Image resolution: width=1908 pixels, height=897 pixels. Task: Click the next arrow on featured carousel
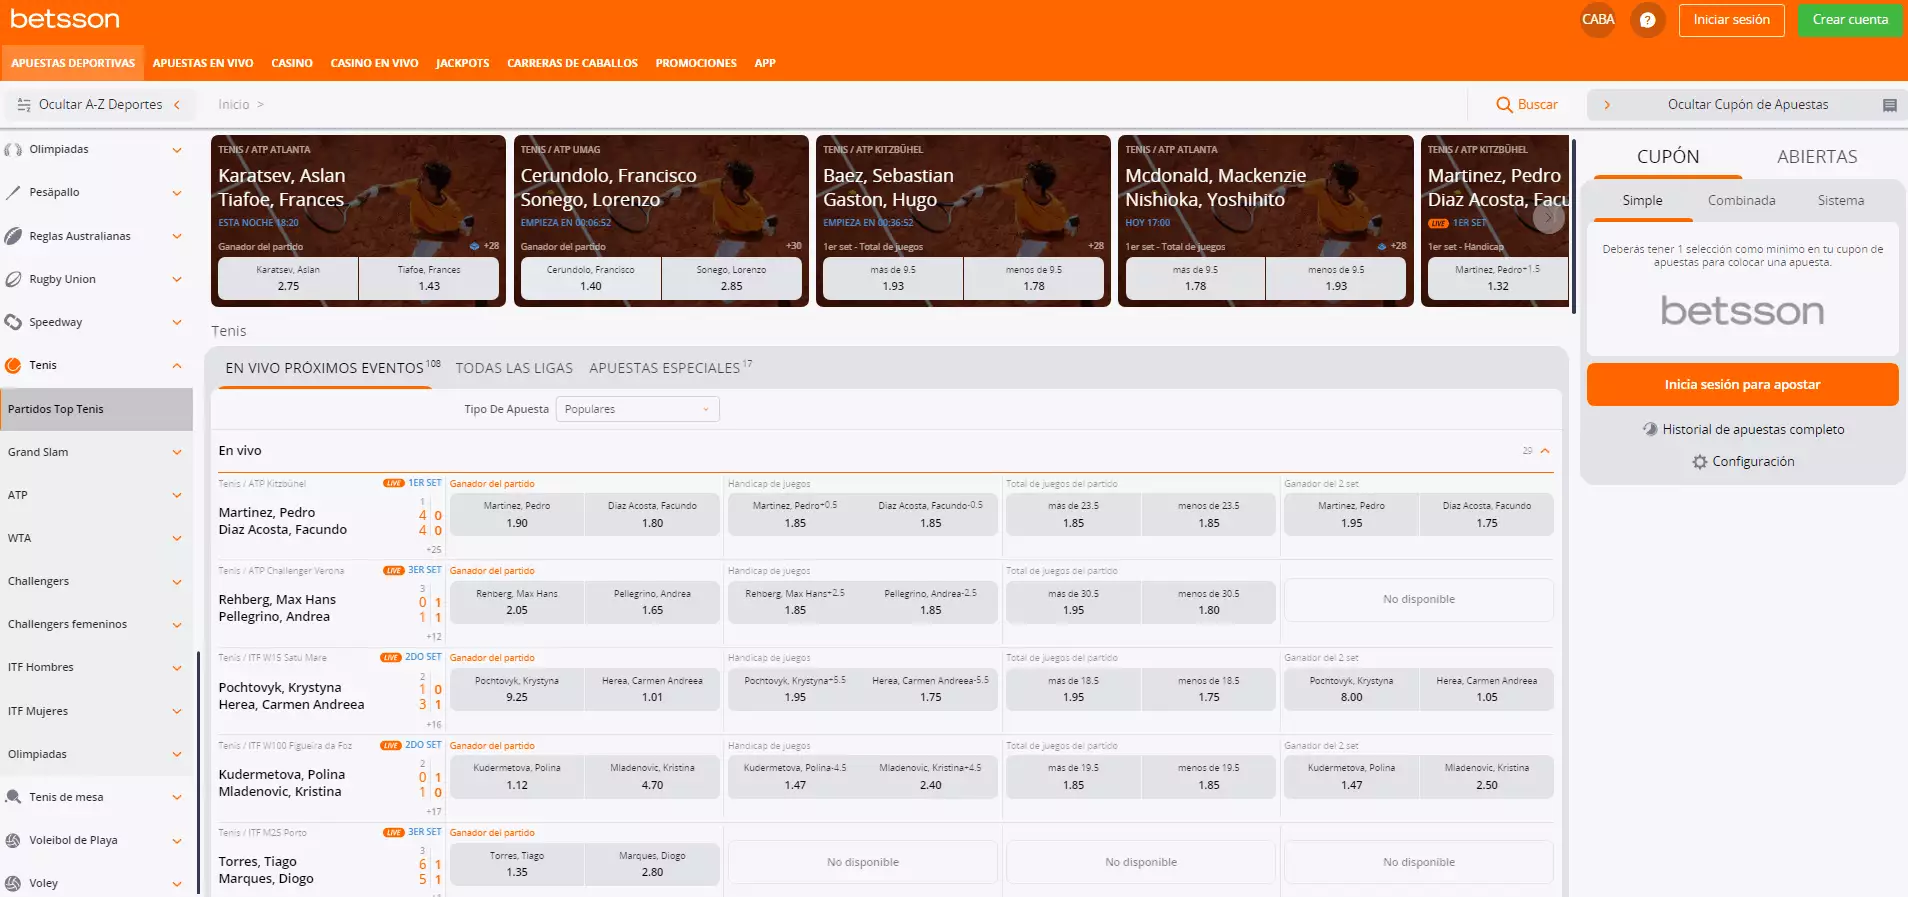[1548, 217]
